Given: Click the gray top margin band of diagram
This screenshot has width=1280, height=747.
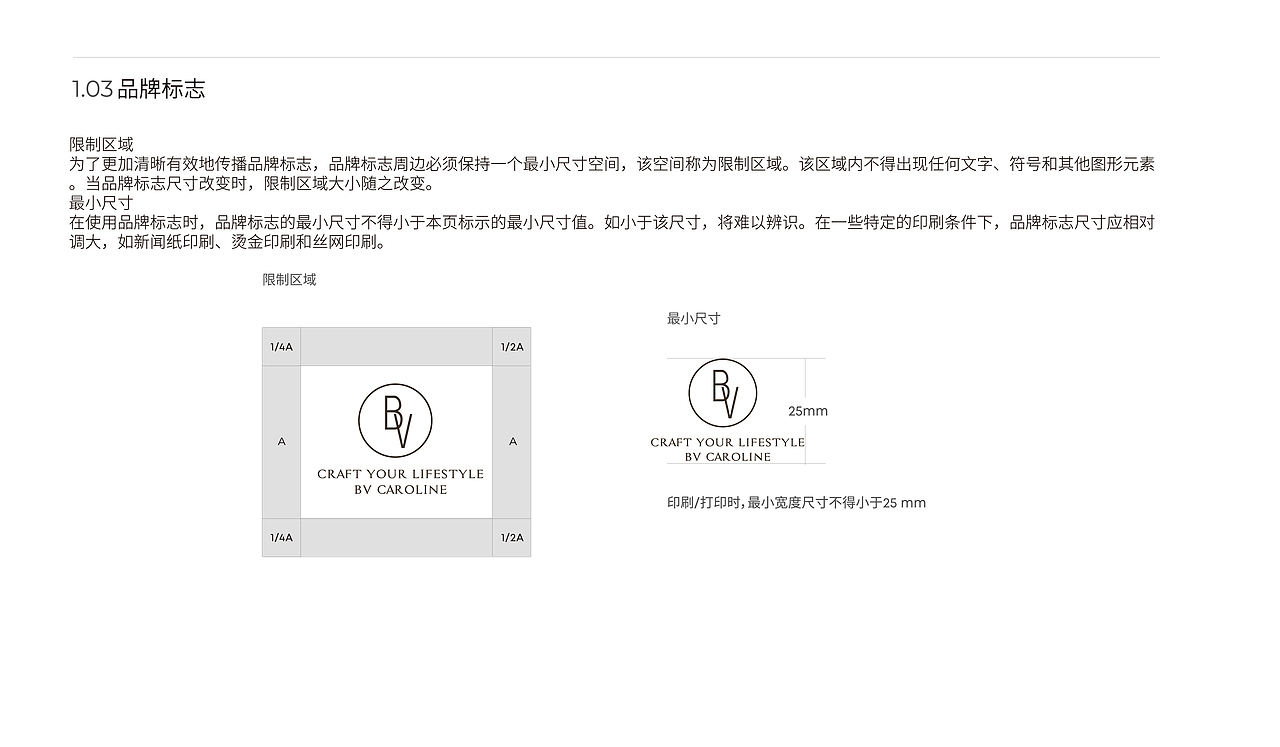Looking at the screenshot, I should (x=396, y=347).
